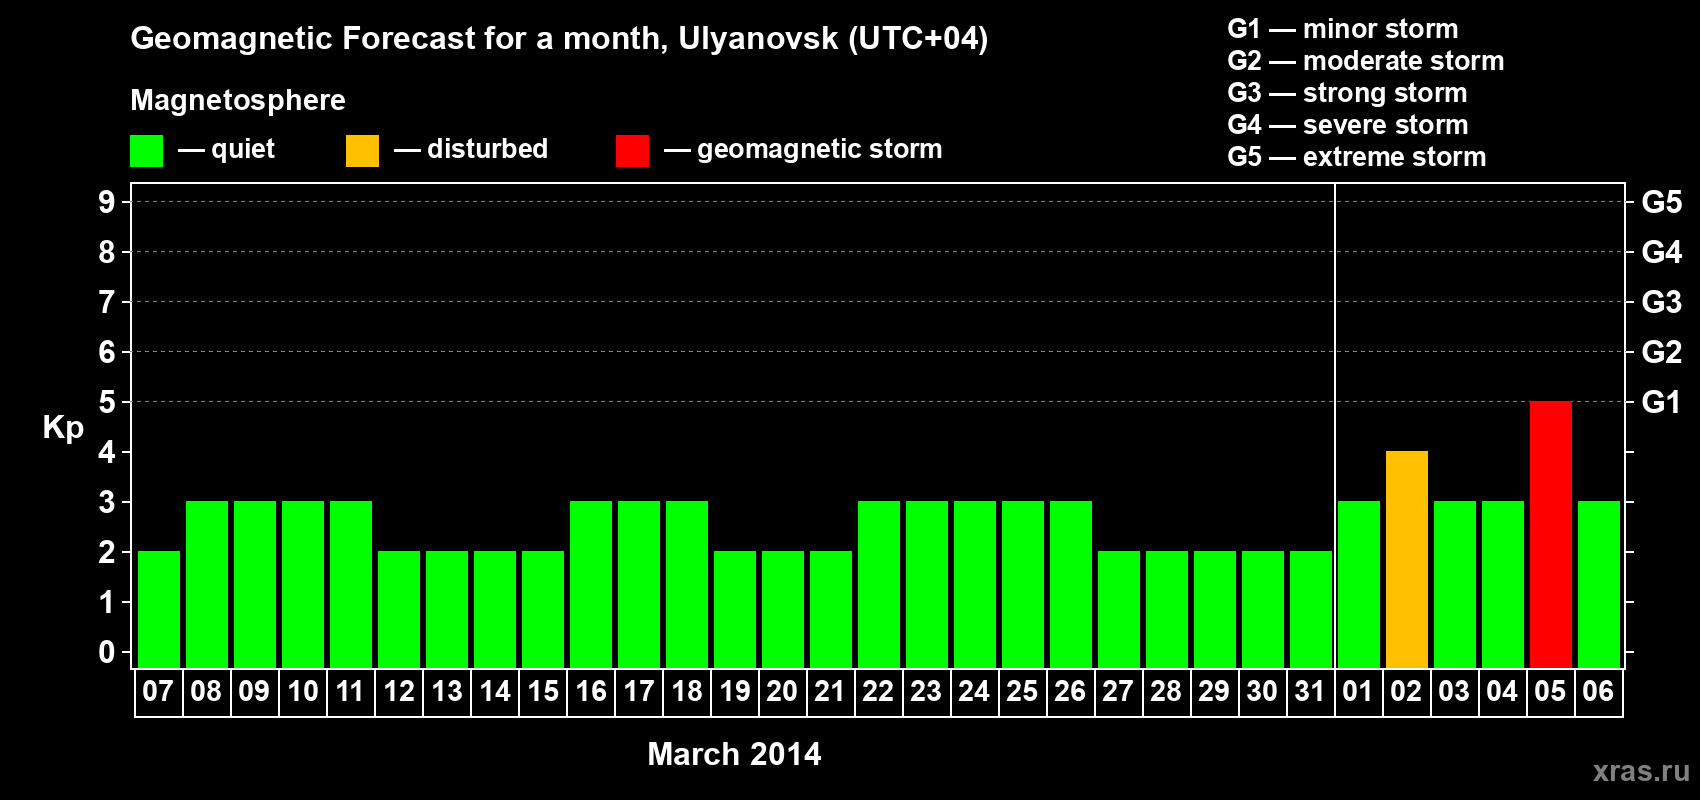Screen dimensions: 1700x800
Task: Click the green bar for March 22
Action: click(x=878, y=584)
